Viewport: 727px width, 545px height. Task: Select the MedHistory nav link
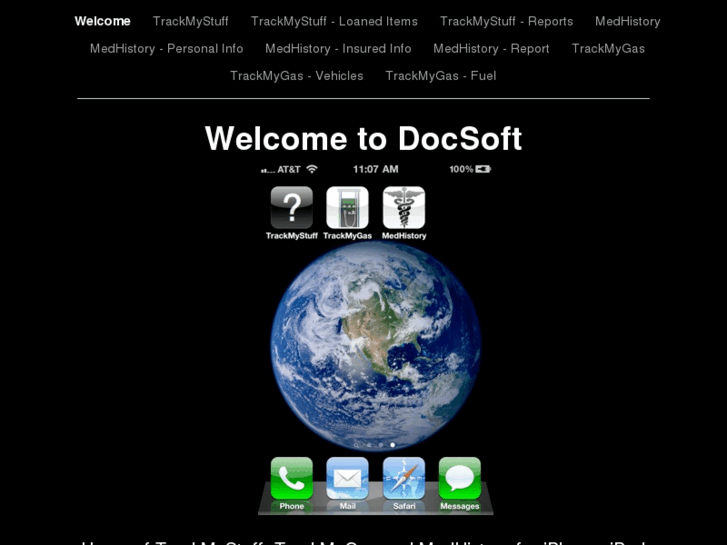pos(628,21)
